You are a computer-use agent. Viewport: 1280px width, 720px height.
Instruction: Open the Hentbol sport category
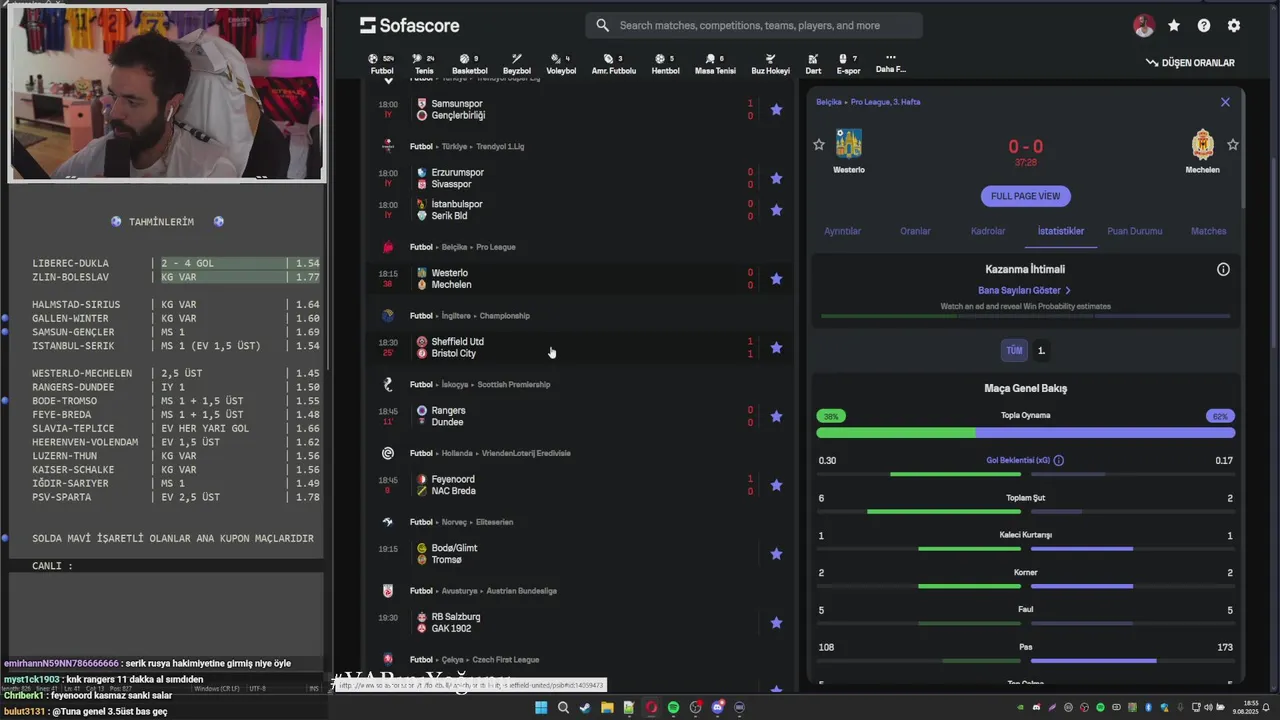tap(665, 64)
